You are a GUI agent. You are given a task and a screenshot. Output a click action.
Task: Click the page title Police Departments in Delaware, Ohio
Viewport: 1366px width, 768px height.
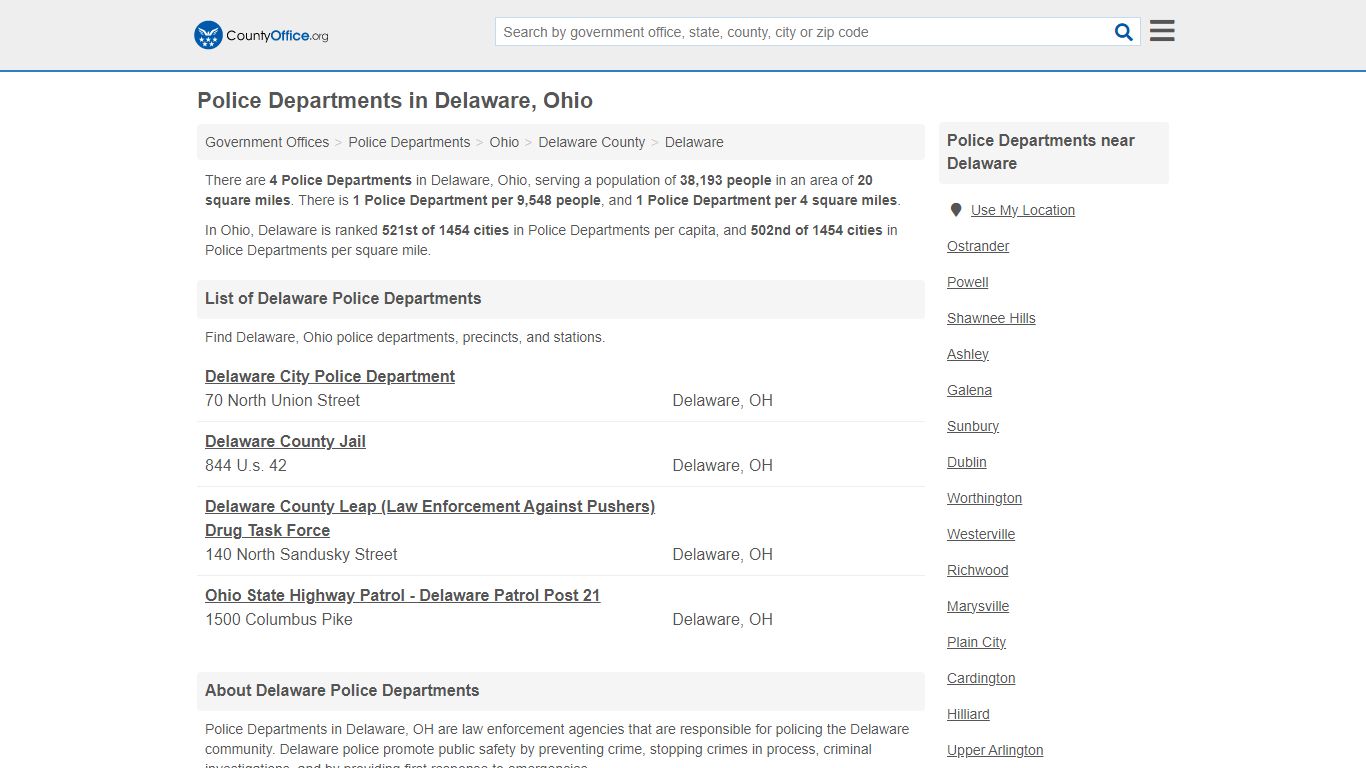395,101
